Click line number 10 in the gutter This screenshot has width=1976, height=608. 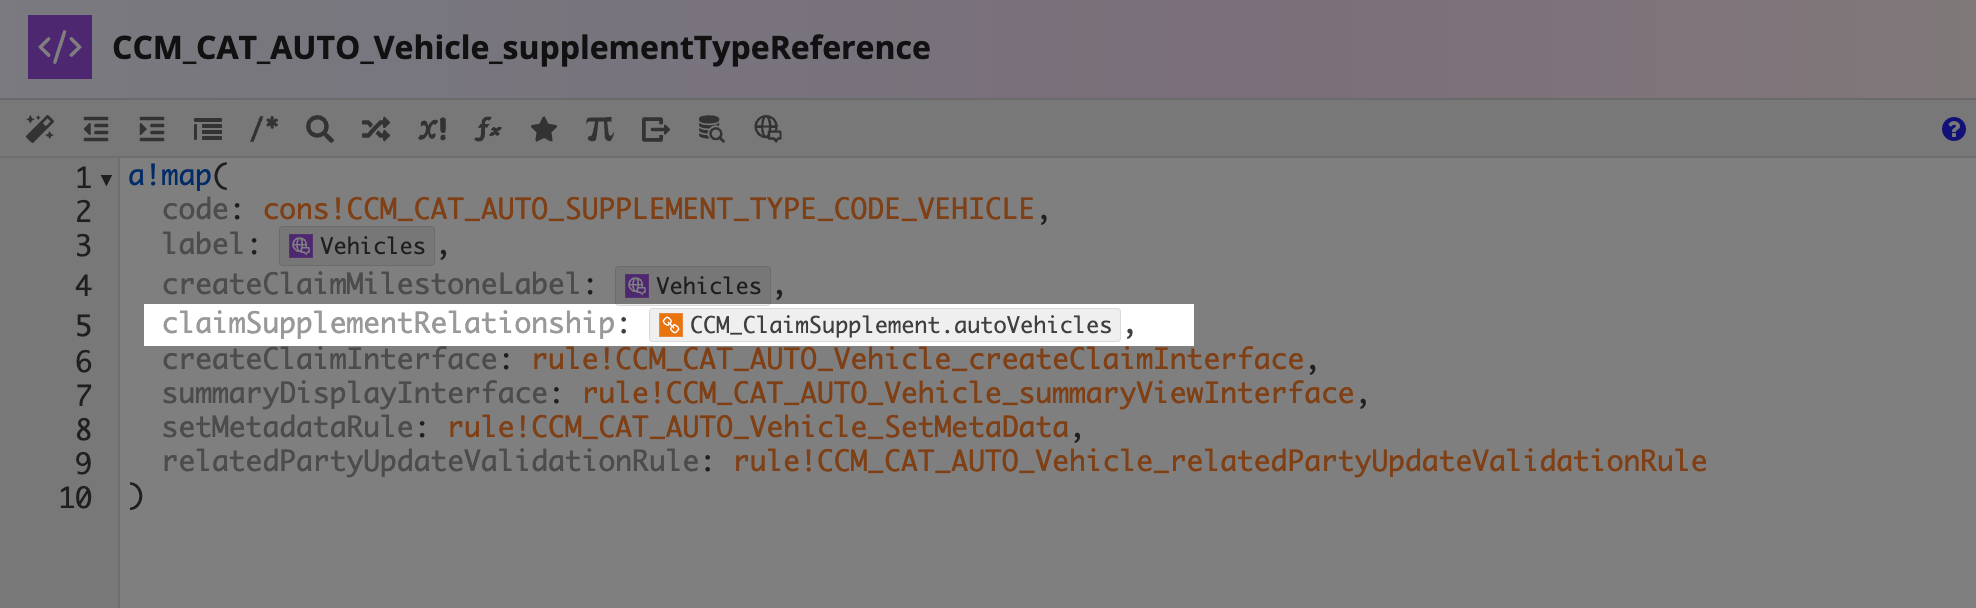[75, 498]
